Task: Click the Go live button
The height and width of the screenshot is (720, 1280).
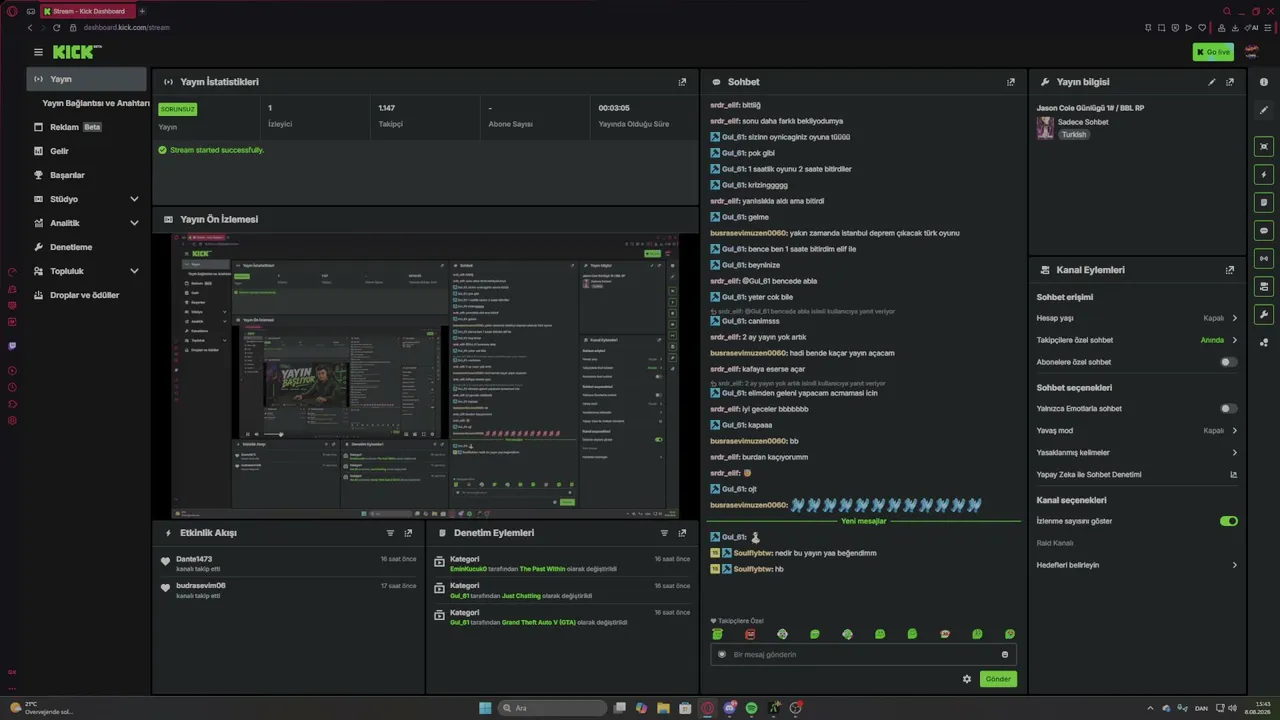Action: 1213,52
